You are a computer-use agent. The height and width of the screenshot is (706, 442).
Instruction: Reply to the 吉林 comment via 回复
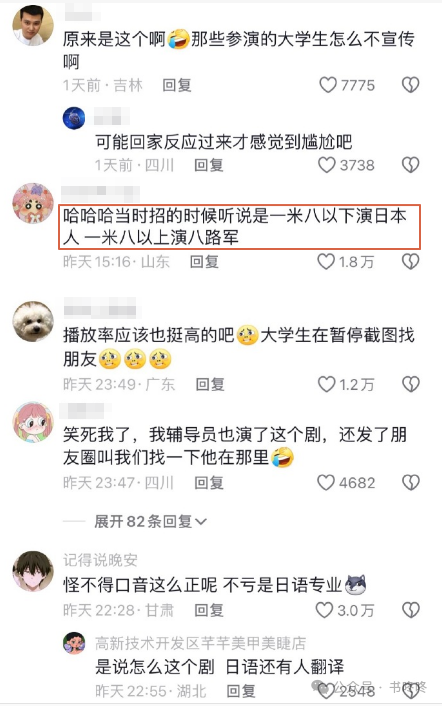pyautogui.click(x=177, y=85)
